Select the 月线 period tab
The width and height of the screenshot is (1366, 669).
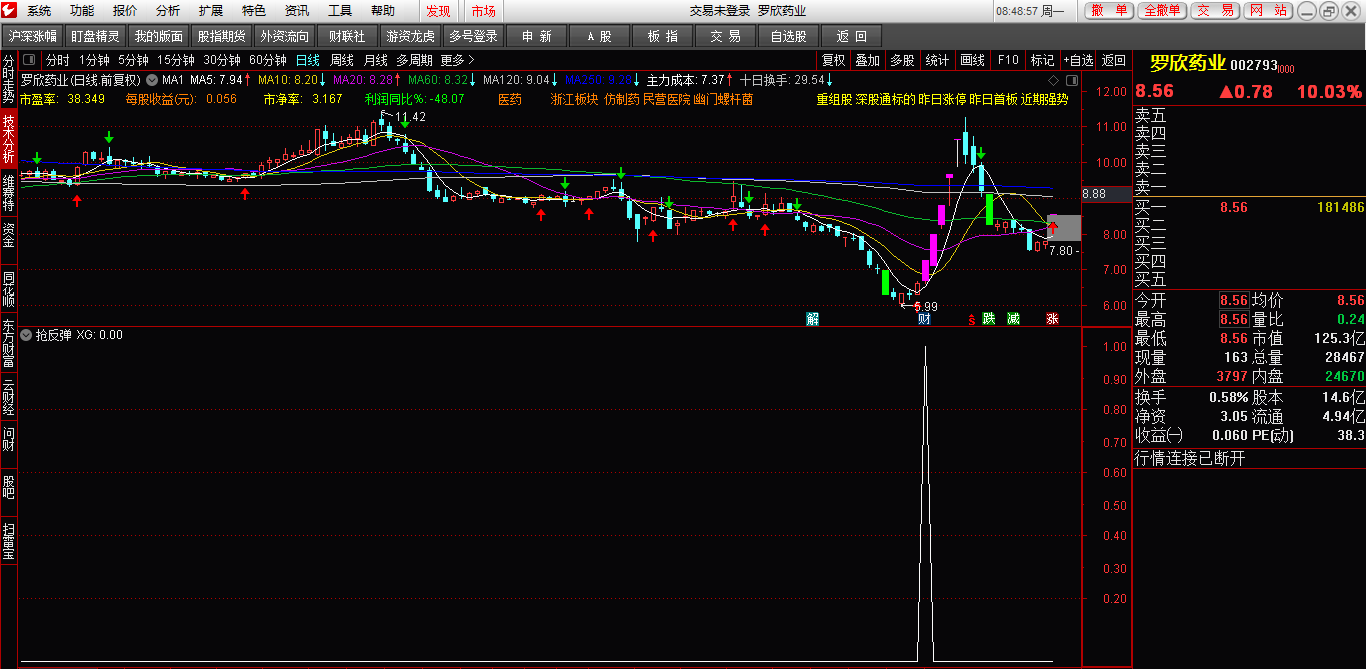376,60
